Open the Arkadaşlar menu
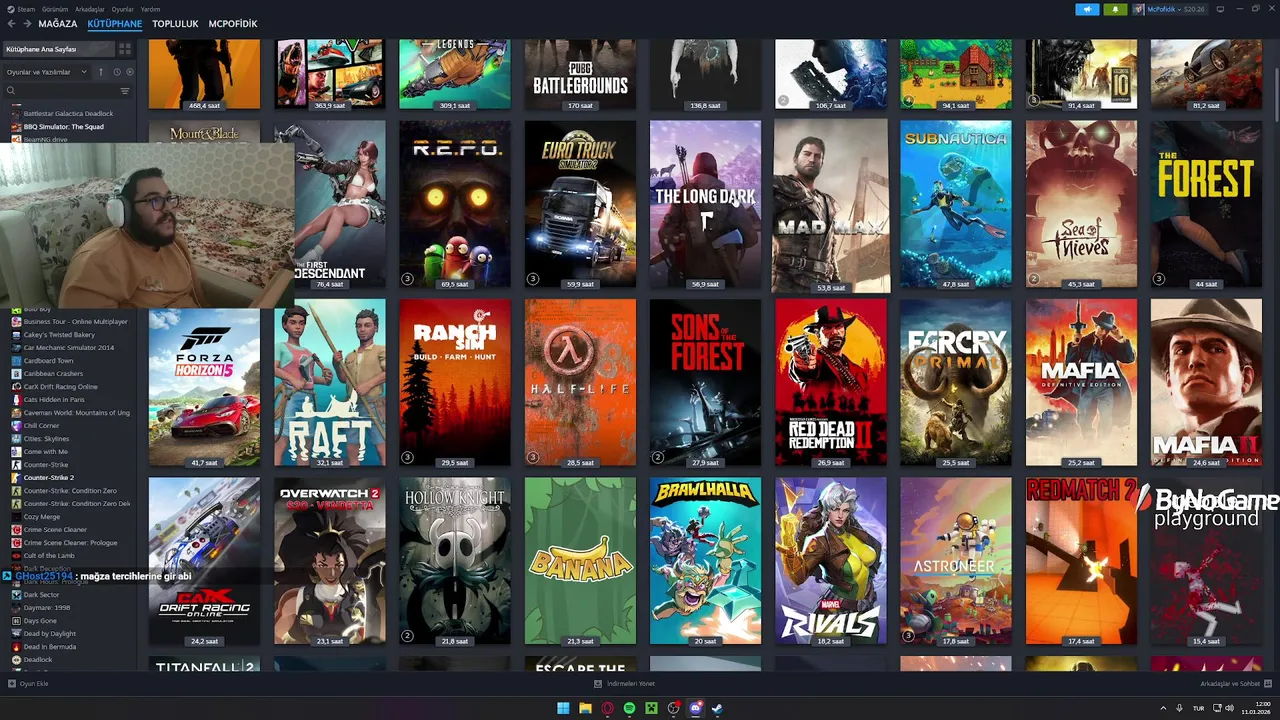This screenshot has width=1280, height=720. [90, 9]
